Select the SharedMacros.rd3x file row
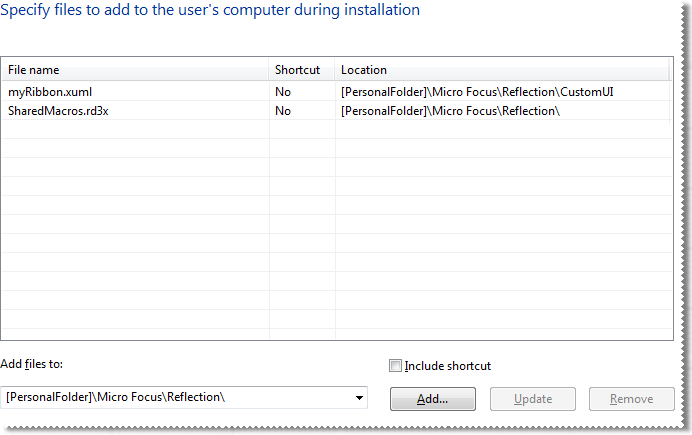This screenshot has height=435, width=692. click(x=58, y=111)
